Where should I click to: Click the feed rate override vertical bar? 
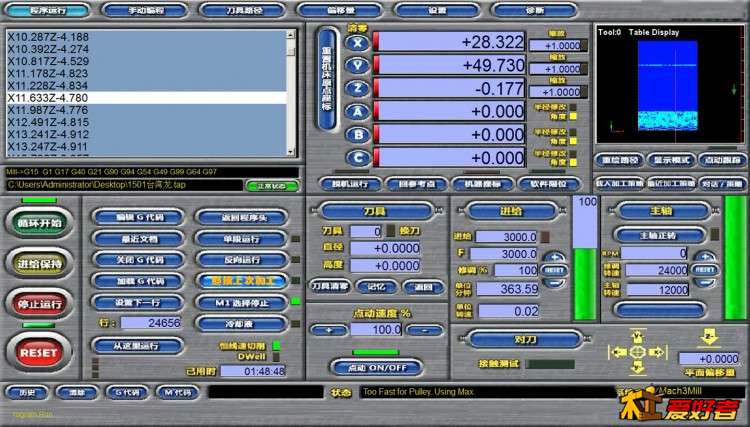[585, 258]
